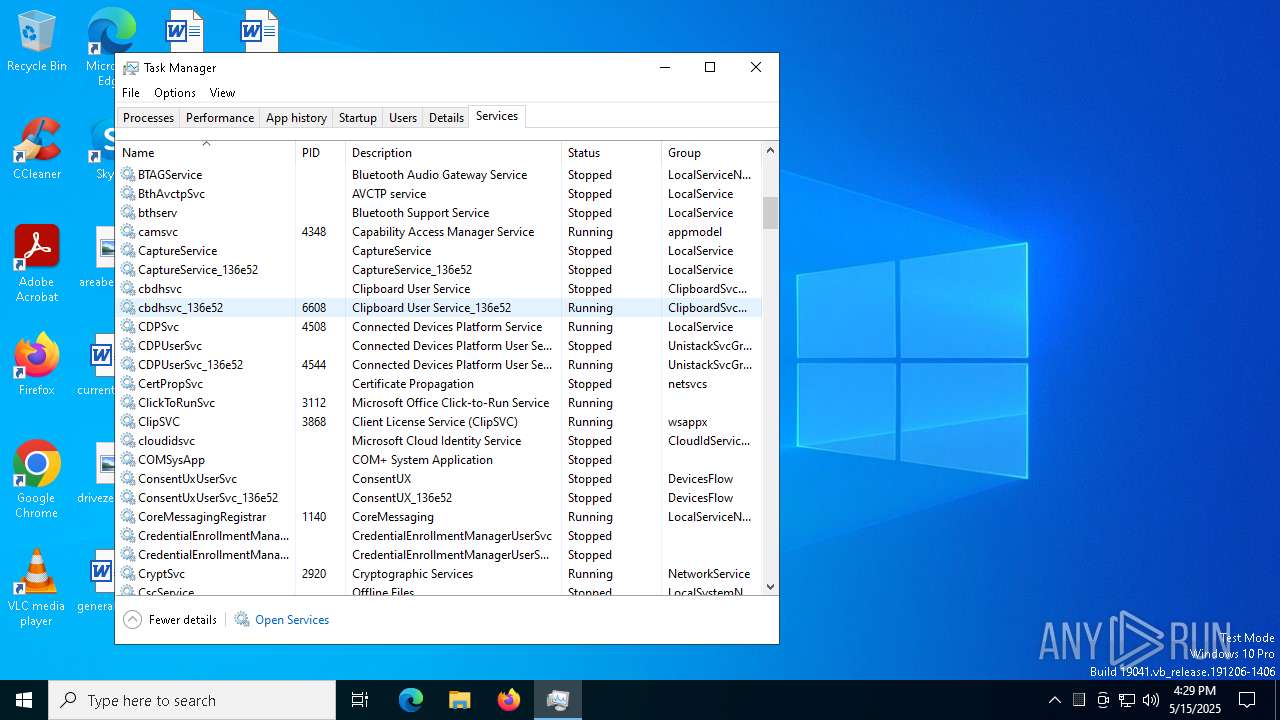Click the Task Manager title bar icon
The width and height of the screenshot is (1280, 720).
[x=131, y=68]
